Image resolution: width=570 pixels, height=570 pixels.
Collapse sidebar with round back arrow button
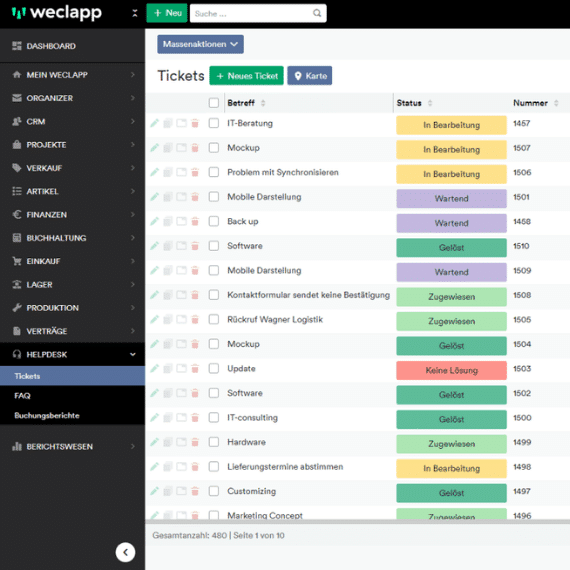point(125,553)
